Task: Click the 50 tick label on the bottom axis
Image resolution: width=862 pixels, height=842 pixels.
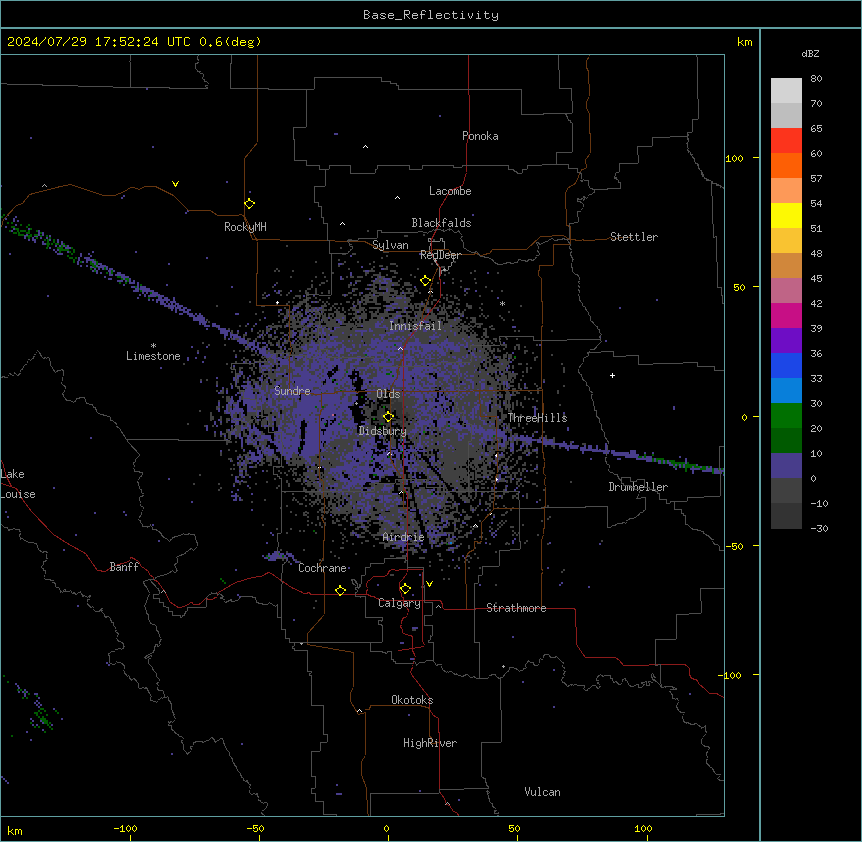Action: [x=514, y=828]
